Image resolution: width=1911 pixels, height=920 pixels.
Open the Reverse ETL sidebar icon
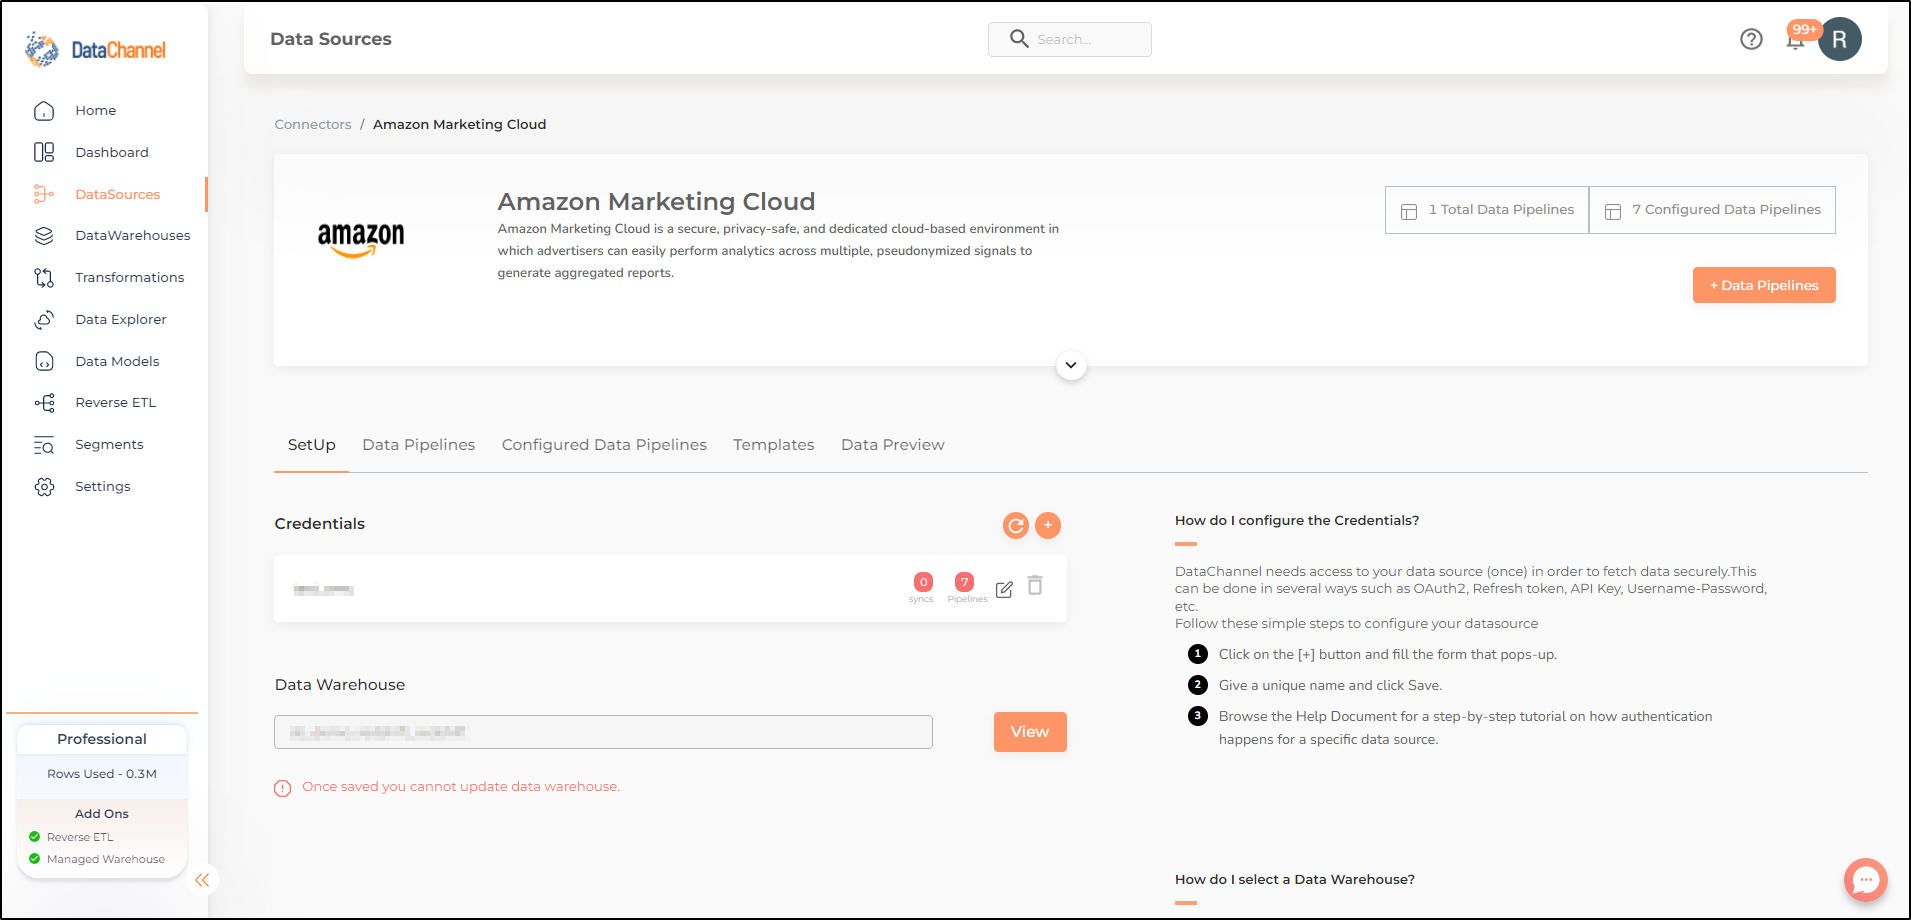(x=44, y=403)
